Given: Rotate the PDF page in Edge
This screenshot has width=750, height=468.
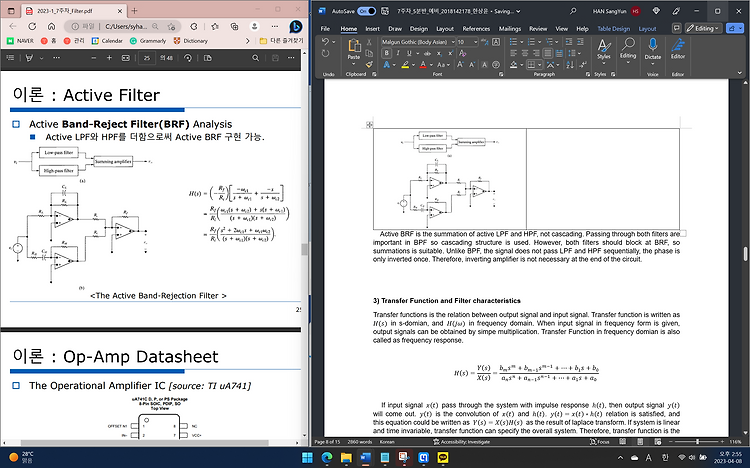Looking at the screenshot, I should tap(188, 58).
